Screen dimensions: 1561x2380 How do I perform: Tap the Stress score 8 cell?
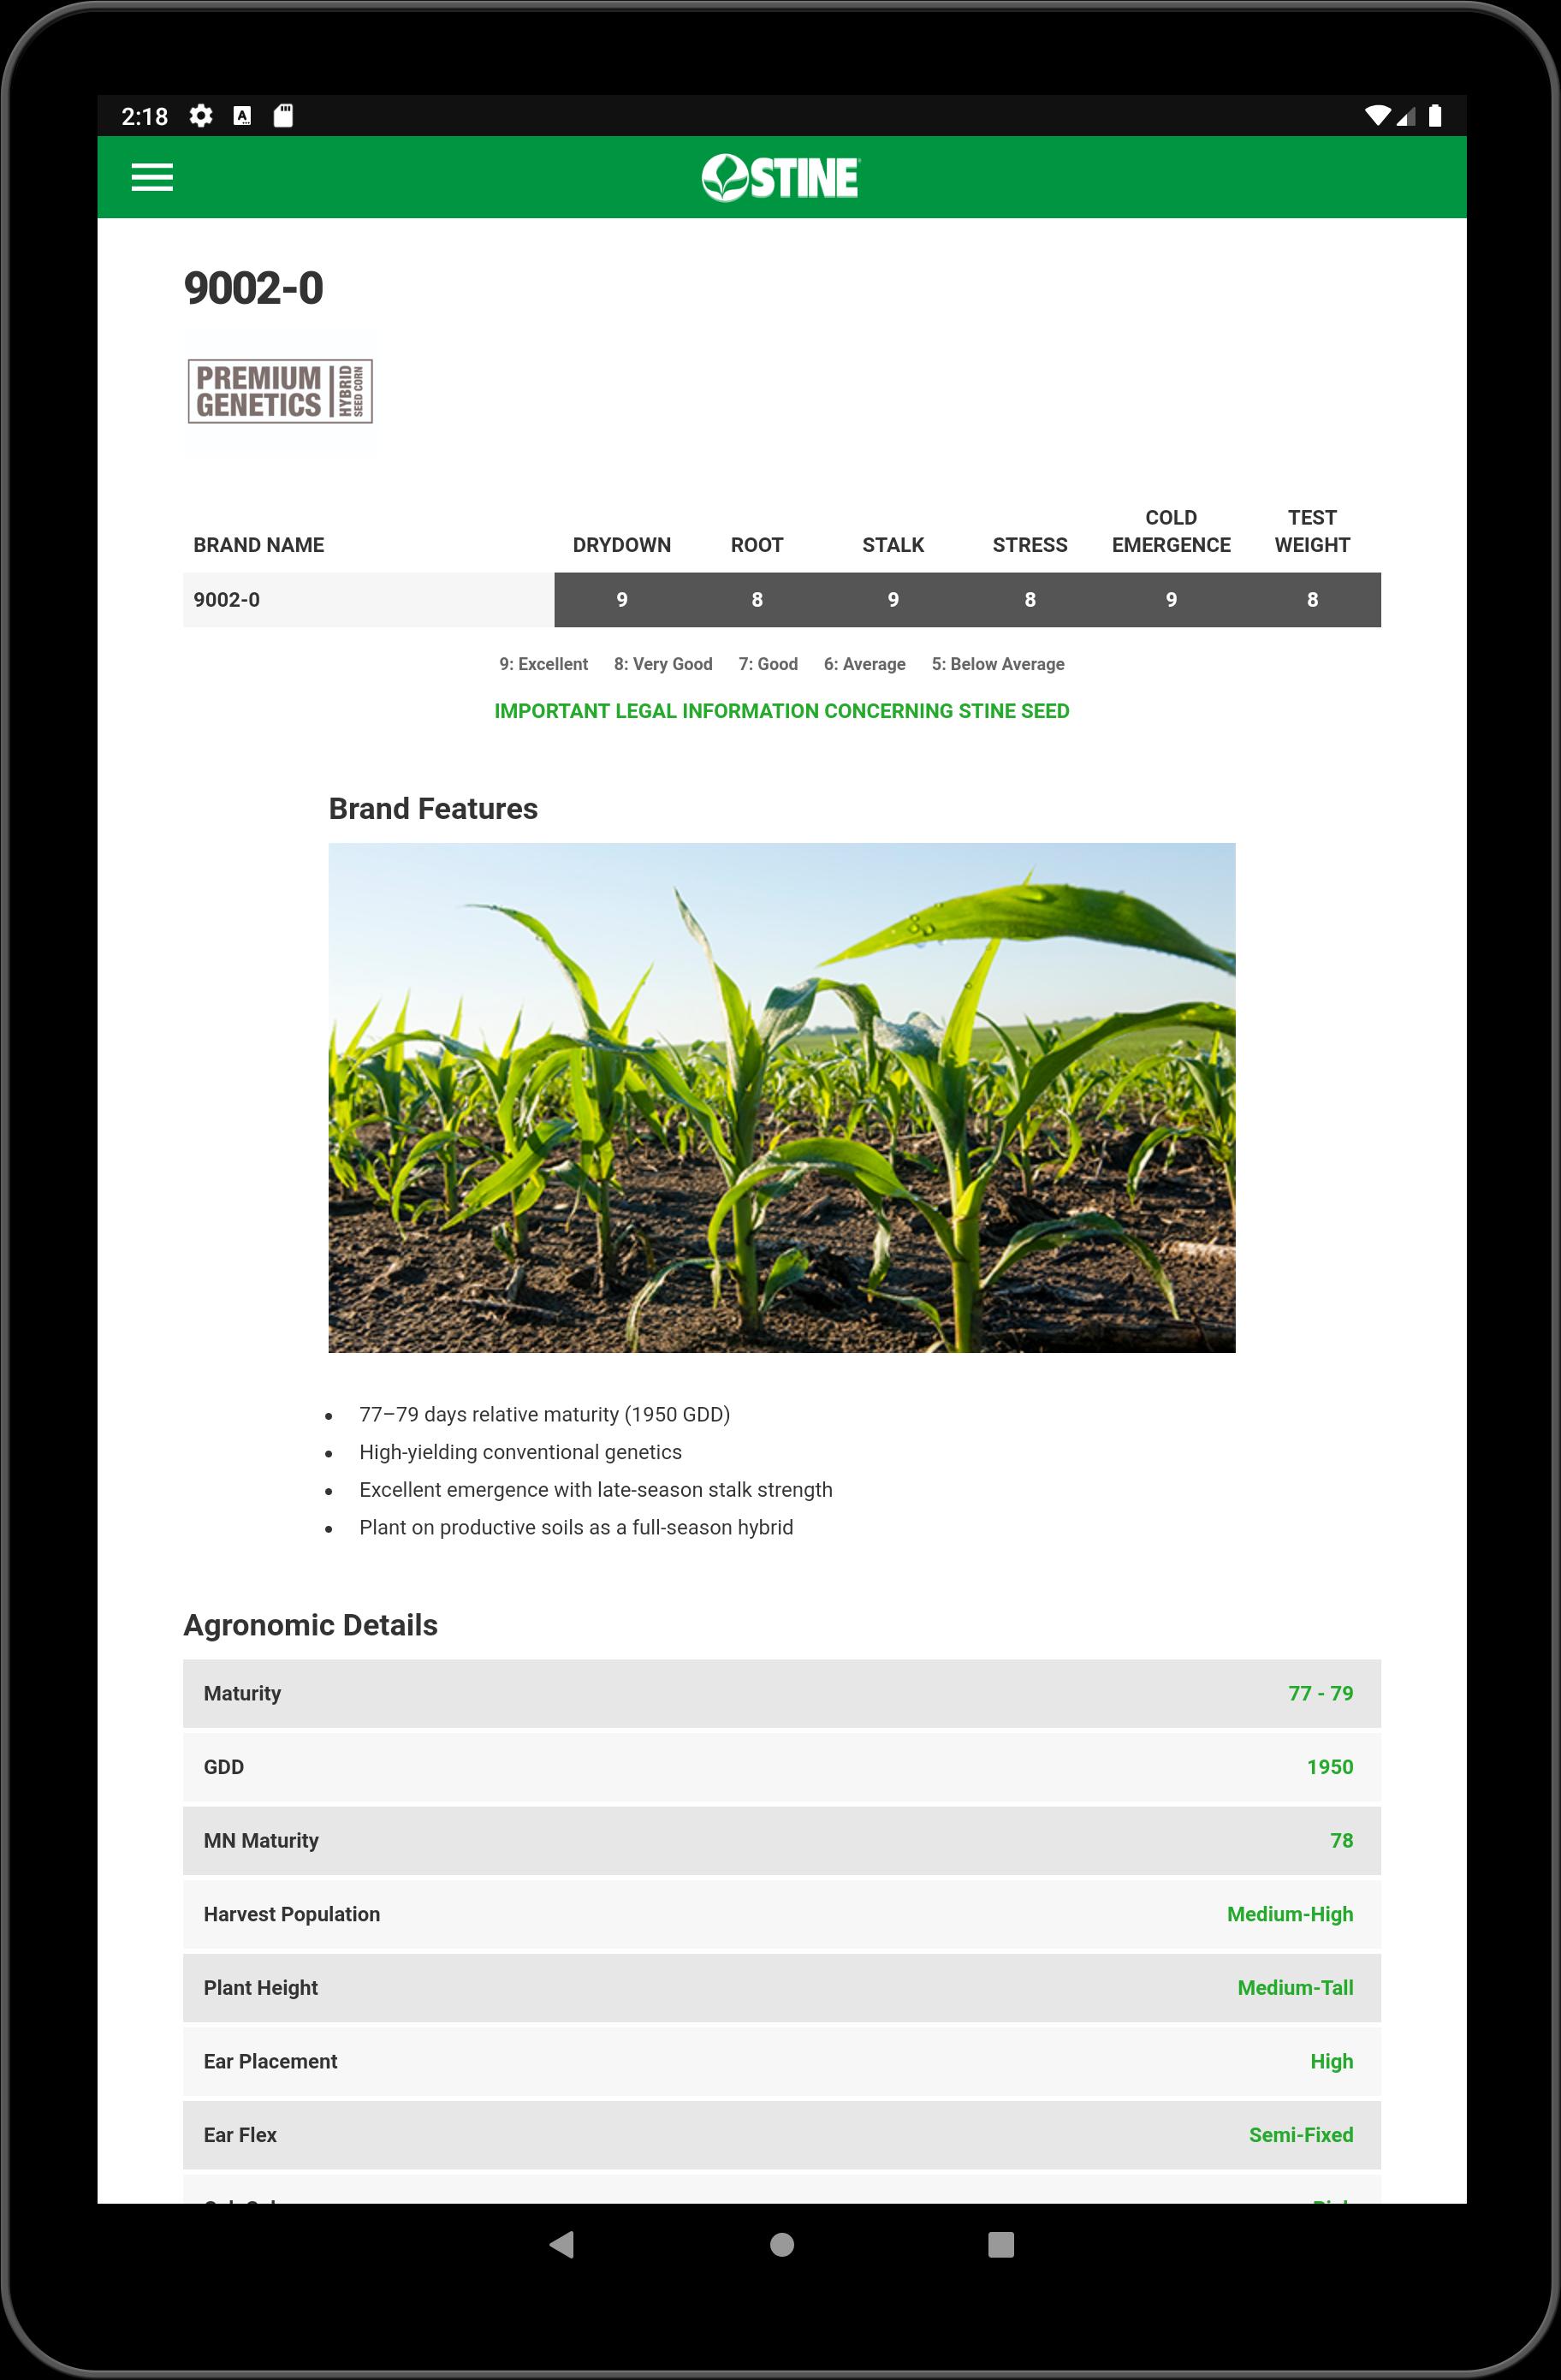coord(1029,600)
